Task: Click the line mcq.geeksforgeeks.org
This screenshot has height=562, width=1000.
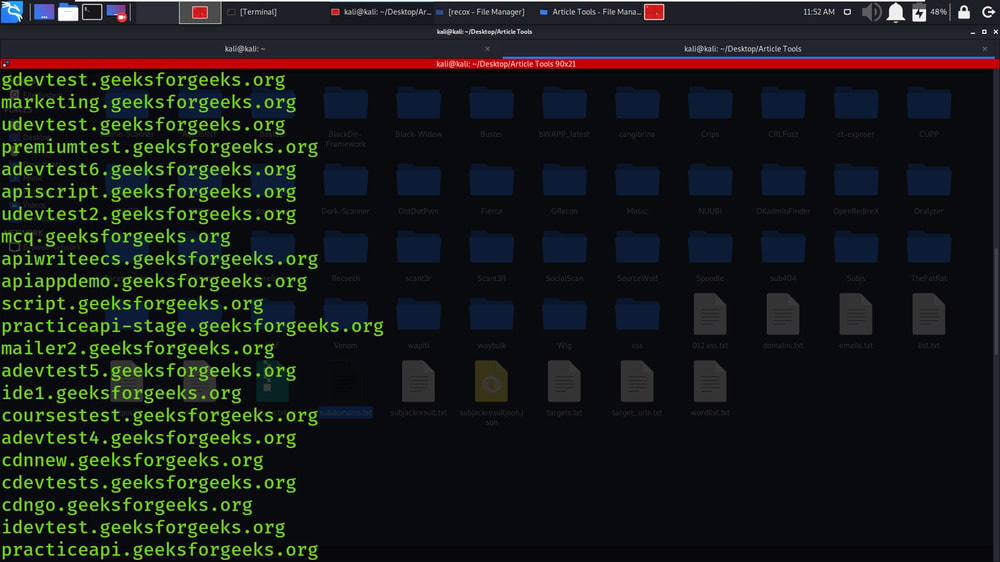Action: (x=116, y=236)
